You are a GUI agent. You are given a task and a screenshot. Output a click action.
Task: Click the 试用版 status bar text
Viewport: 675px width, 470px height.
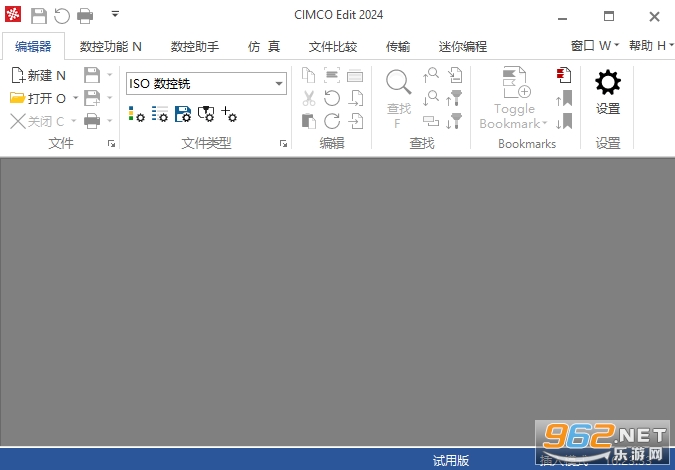[x=451, y=460]
